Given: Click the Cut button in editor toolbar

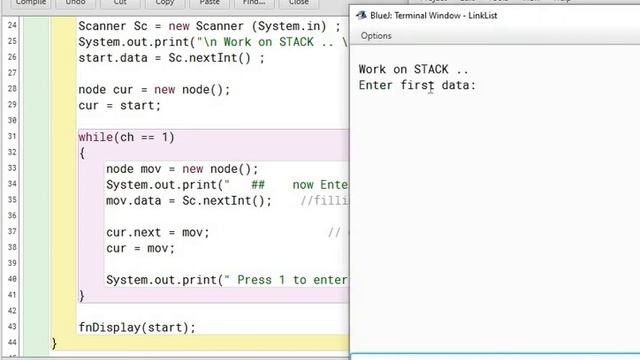Looking at the screenshot, I should click(x=120, y=3).
